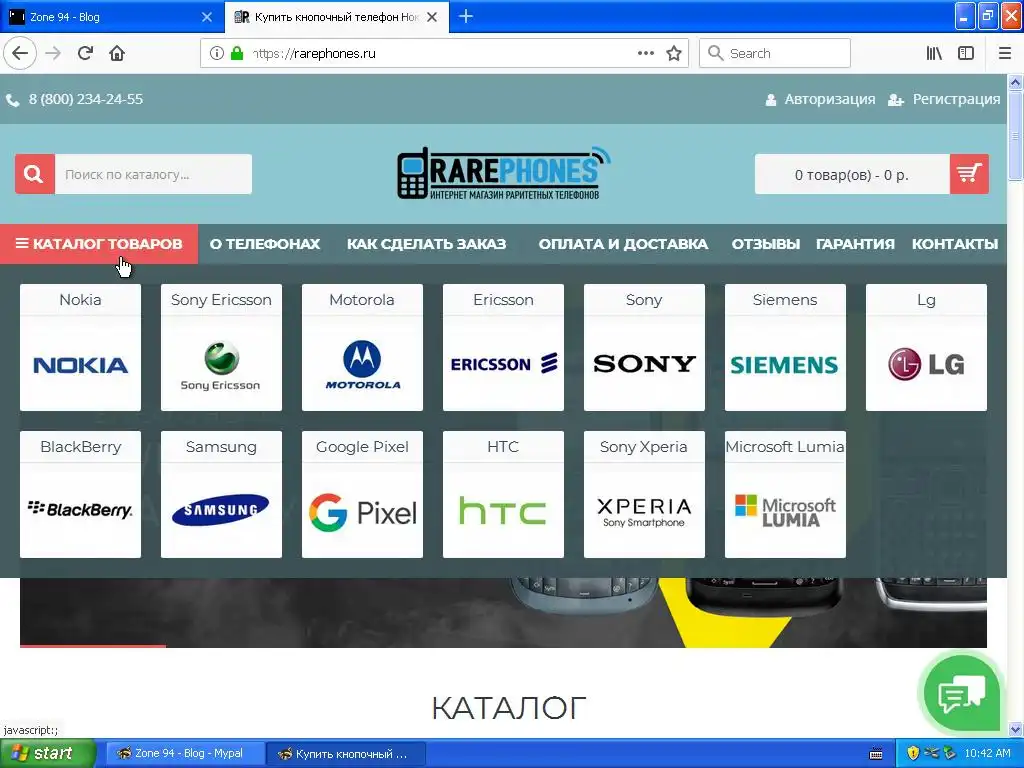
Task: Click the Регистрация link
Action: coord(944,99)
